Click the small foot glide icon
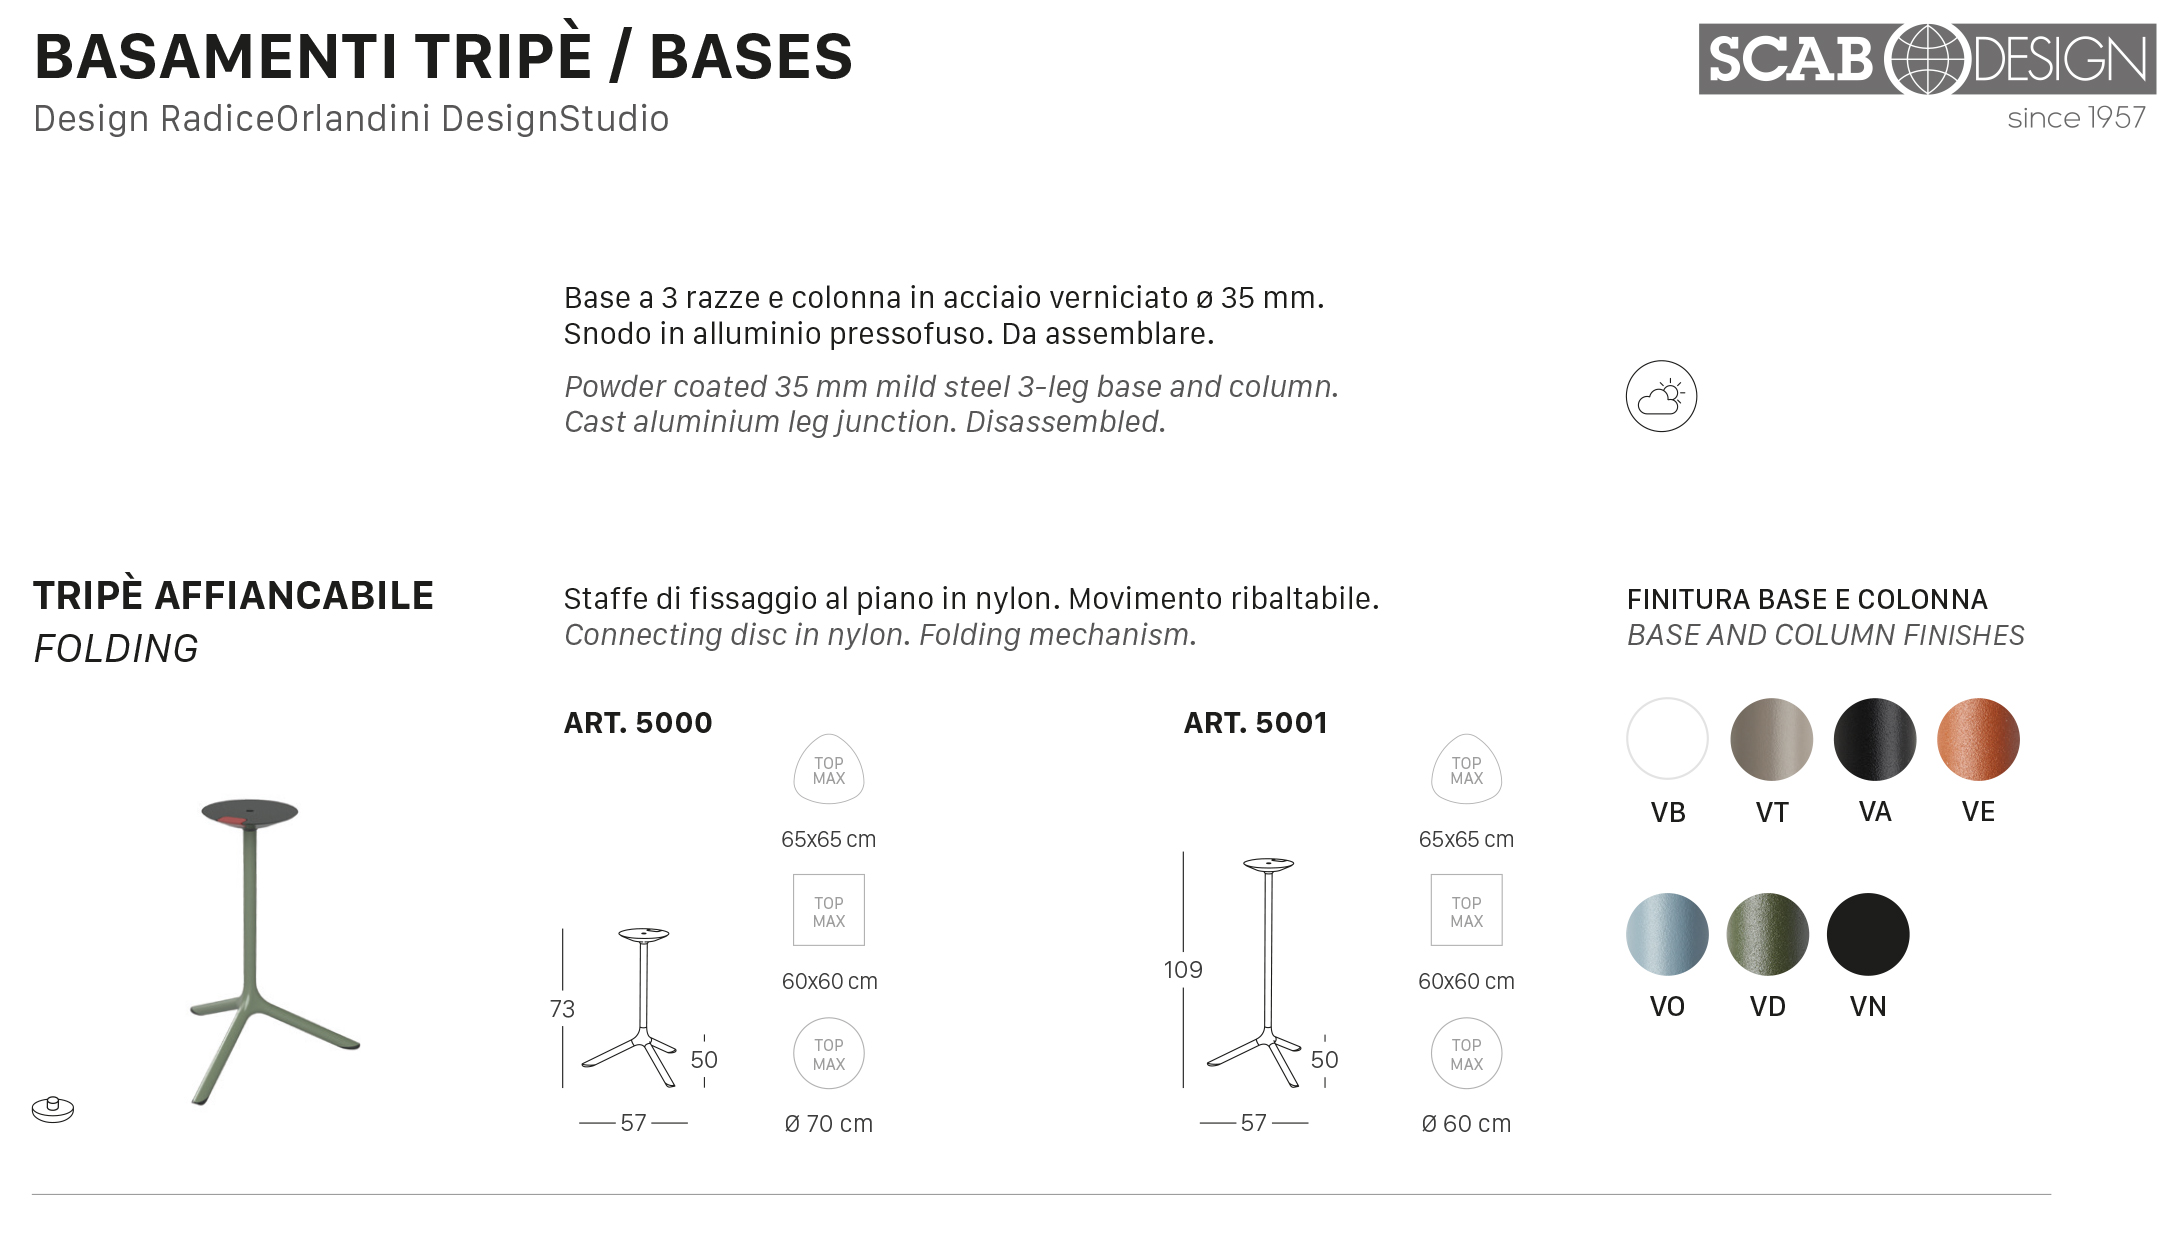2168x1241 pixels. pyautogui.click(x=53, y=1109)
